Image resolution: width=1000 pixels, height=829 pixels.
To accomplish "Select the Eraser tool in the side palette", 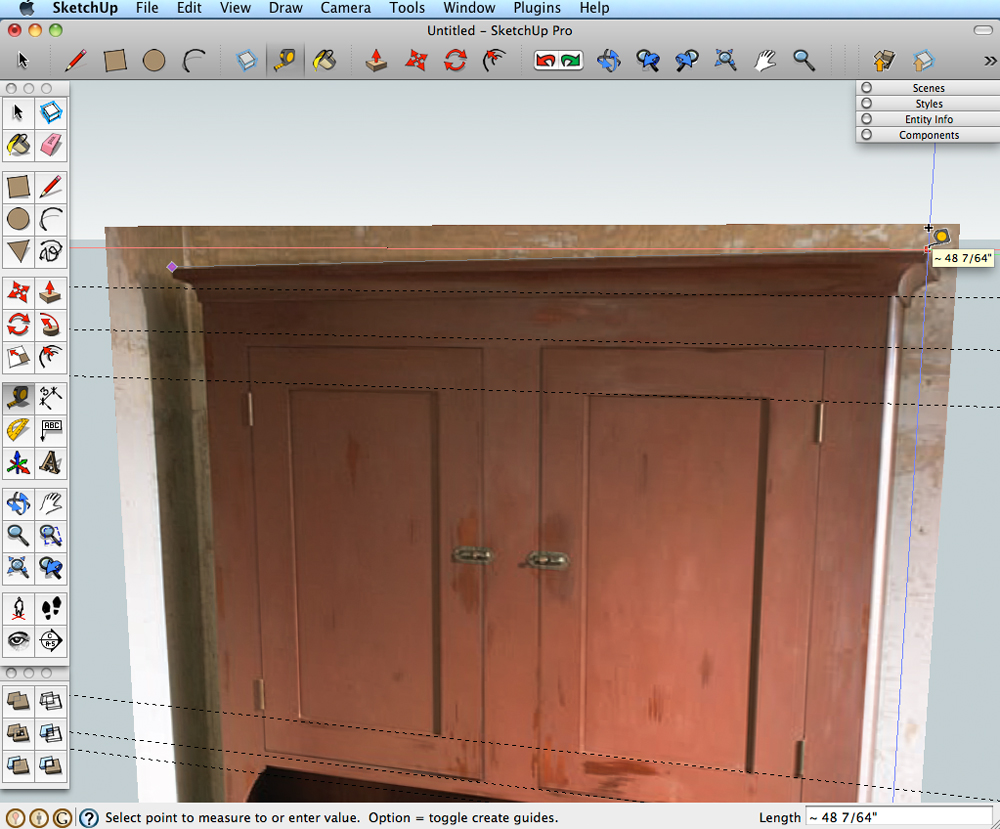I will pyautogui.click(x=51, y=145).
